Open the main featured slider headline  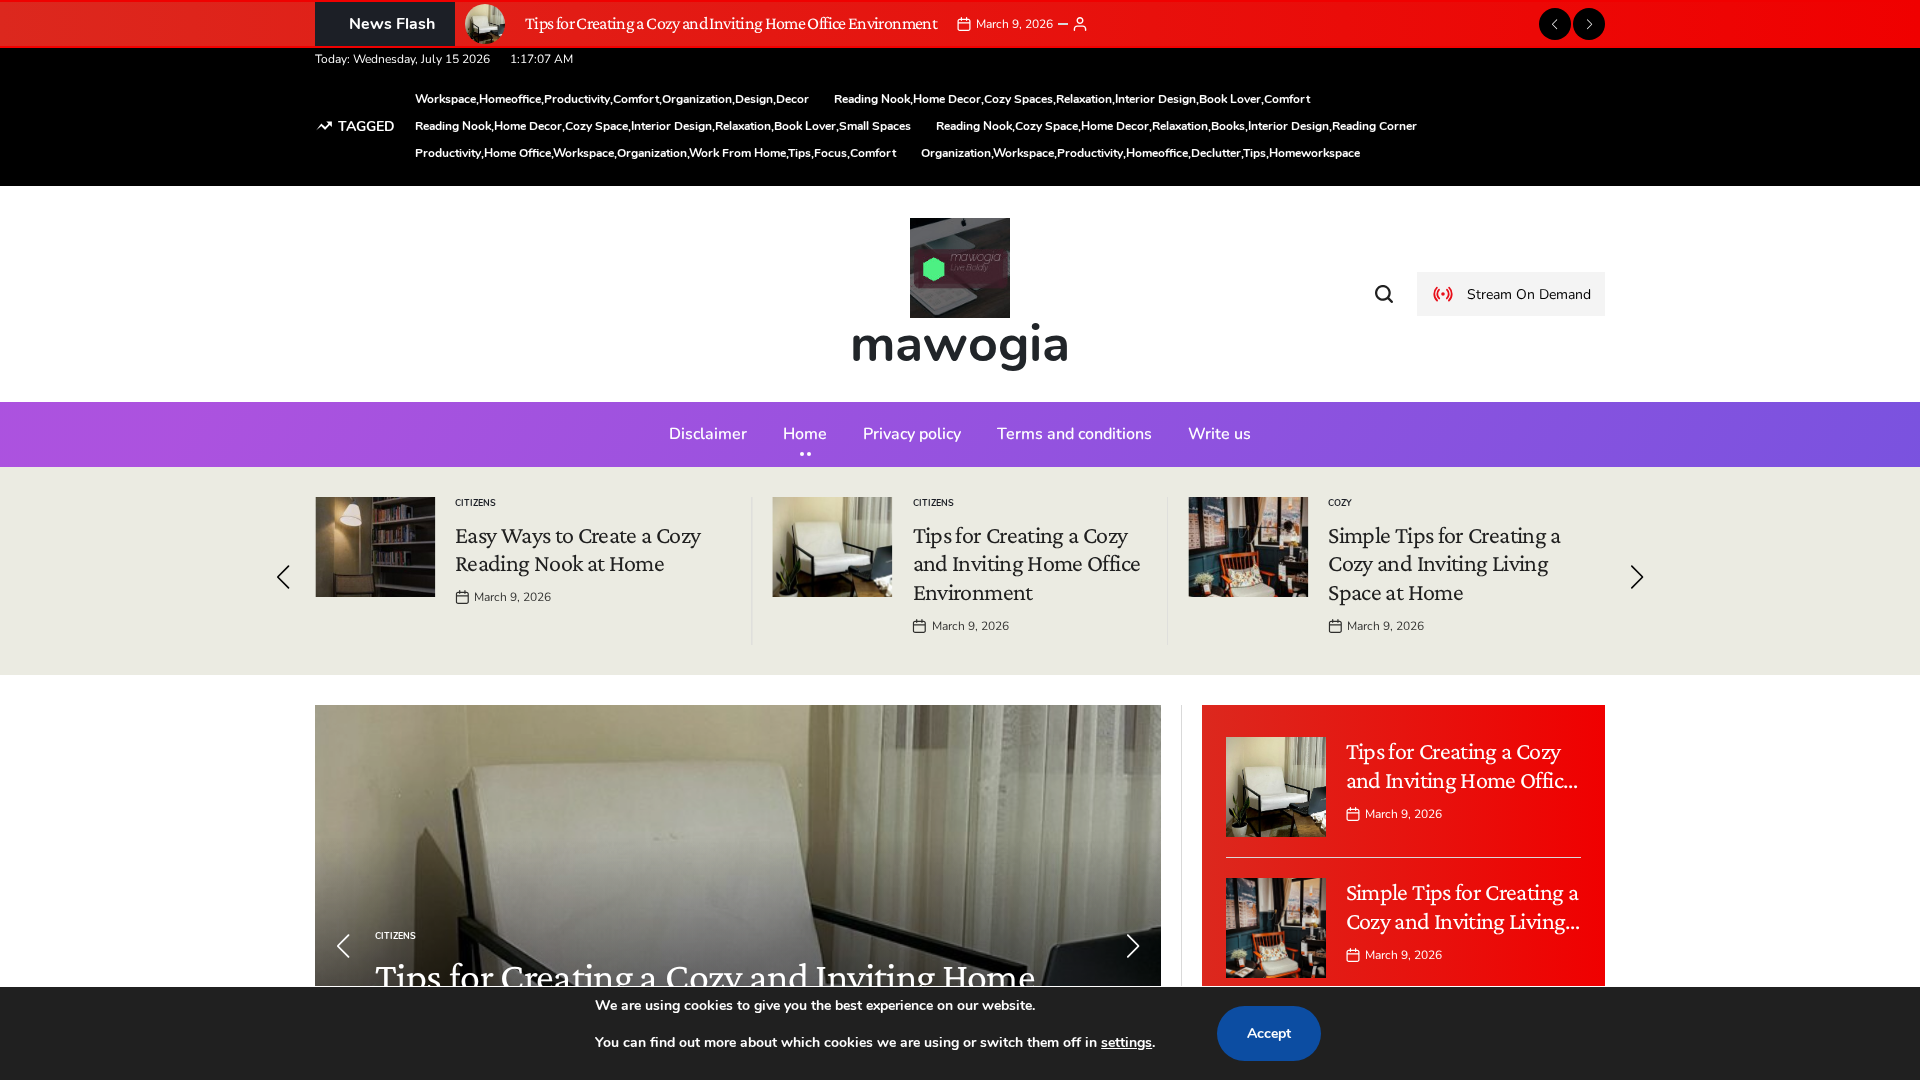tap(705, 973)
